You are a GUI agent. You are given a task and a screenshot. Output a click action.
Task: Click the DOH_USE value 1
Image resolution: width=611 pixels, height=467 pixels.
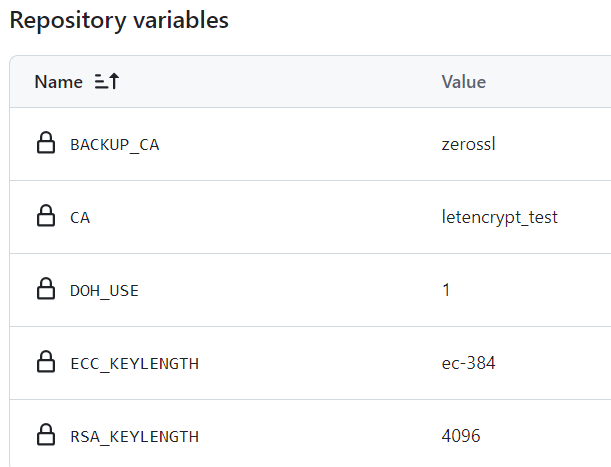(446, 290)
